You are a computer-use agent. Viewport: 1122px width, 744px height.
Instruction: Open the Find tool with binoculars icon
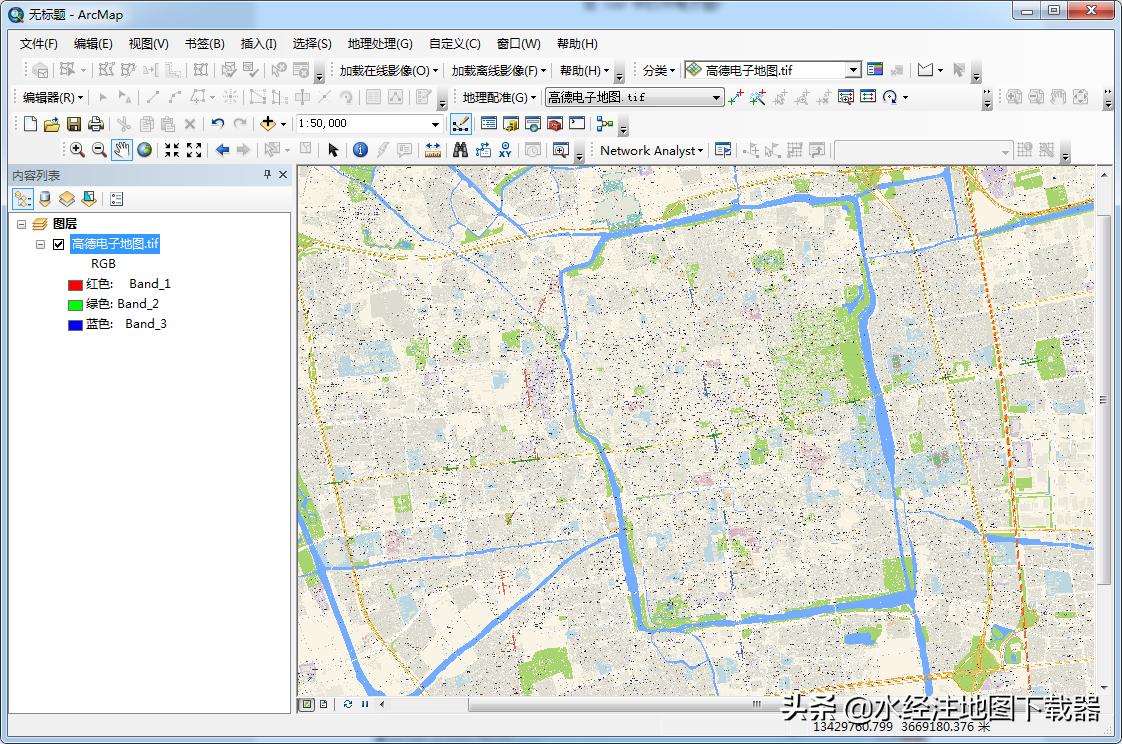pyautogui.click(x=459, y=150)
